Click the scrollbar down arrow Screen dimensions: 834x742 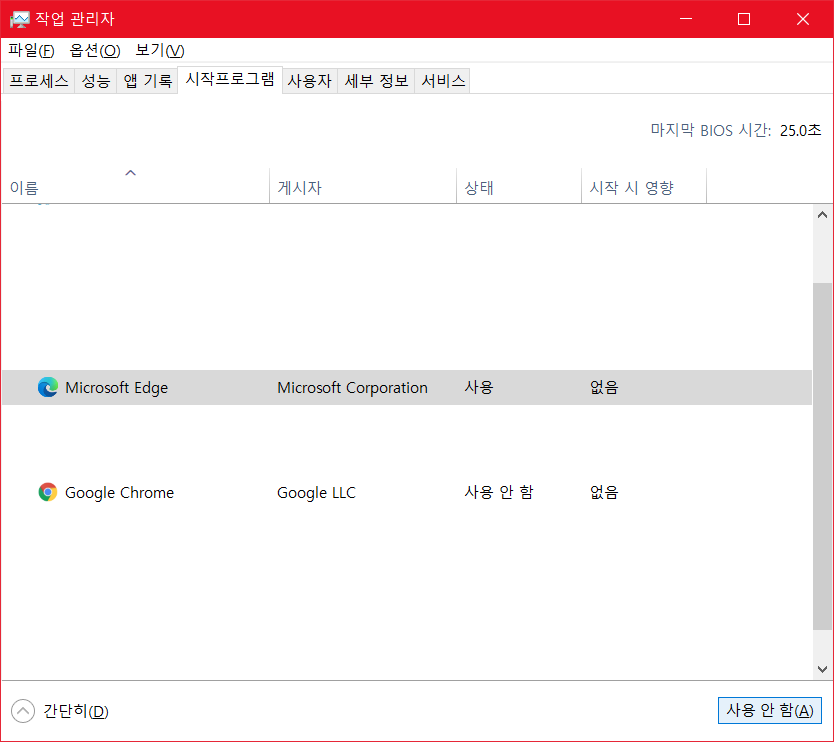(822, 669)
